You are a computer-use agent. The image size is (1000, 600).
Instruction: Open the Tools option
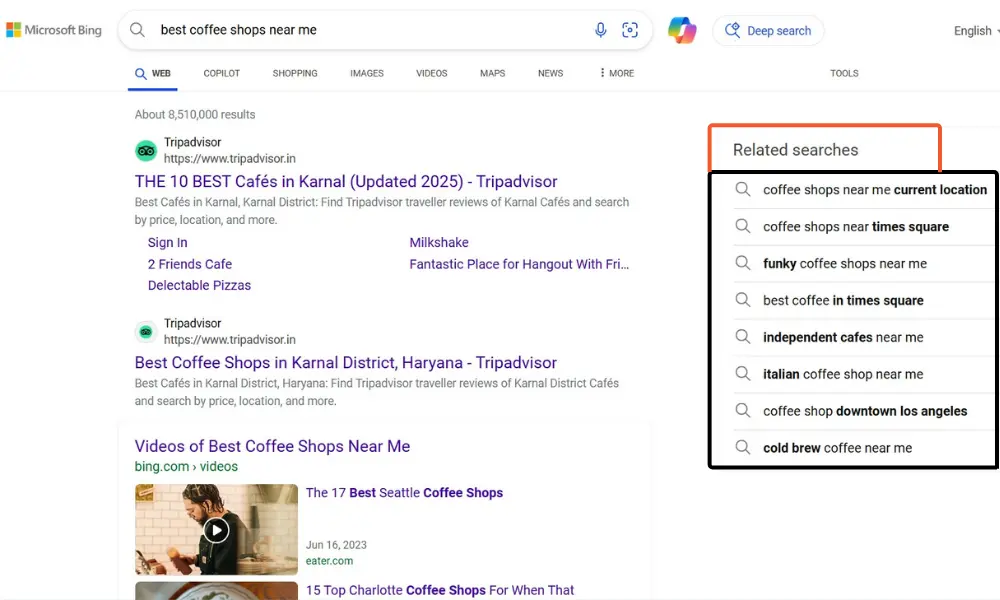tap(844, 73)
